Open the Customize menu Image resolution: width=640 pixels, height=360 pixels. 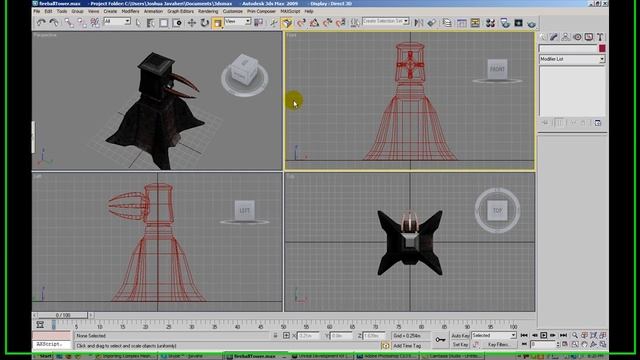(233, 11)
